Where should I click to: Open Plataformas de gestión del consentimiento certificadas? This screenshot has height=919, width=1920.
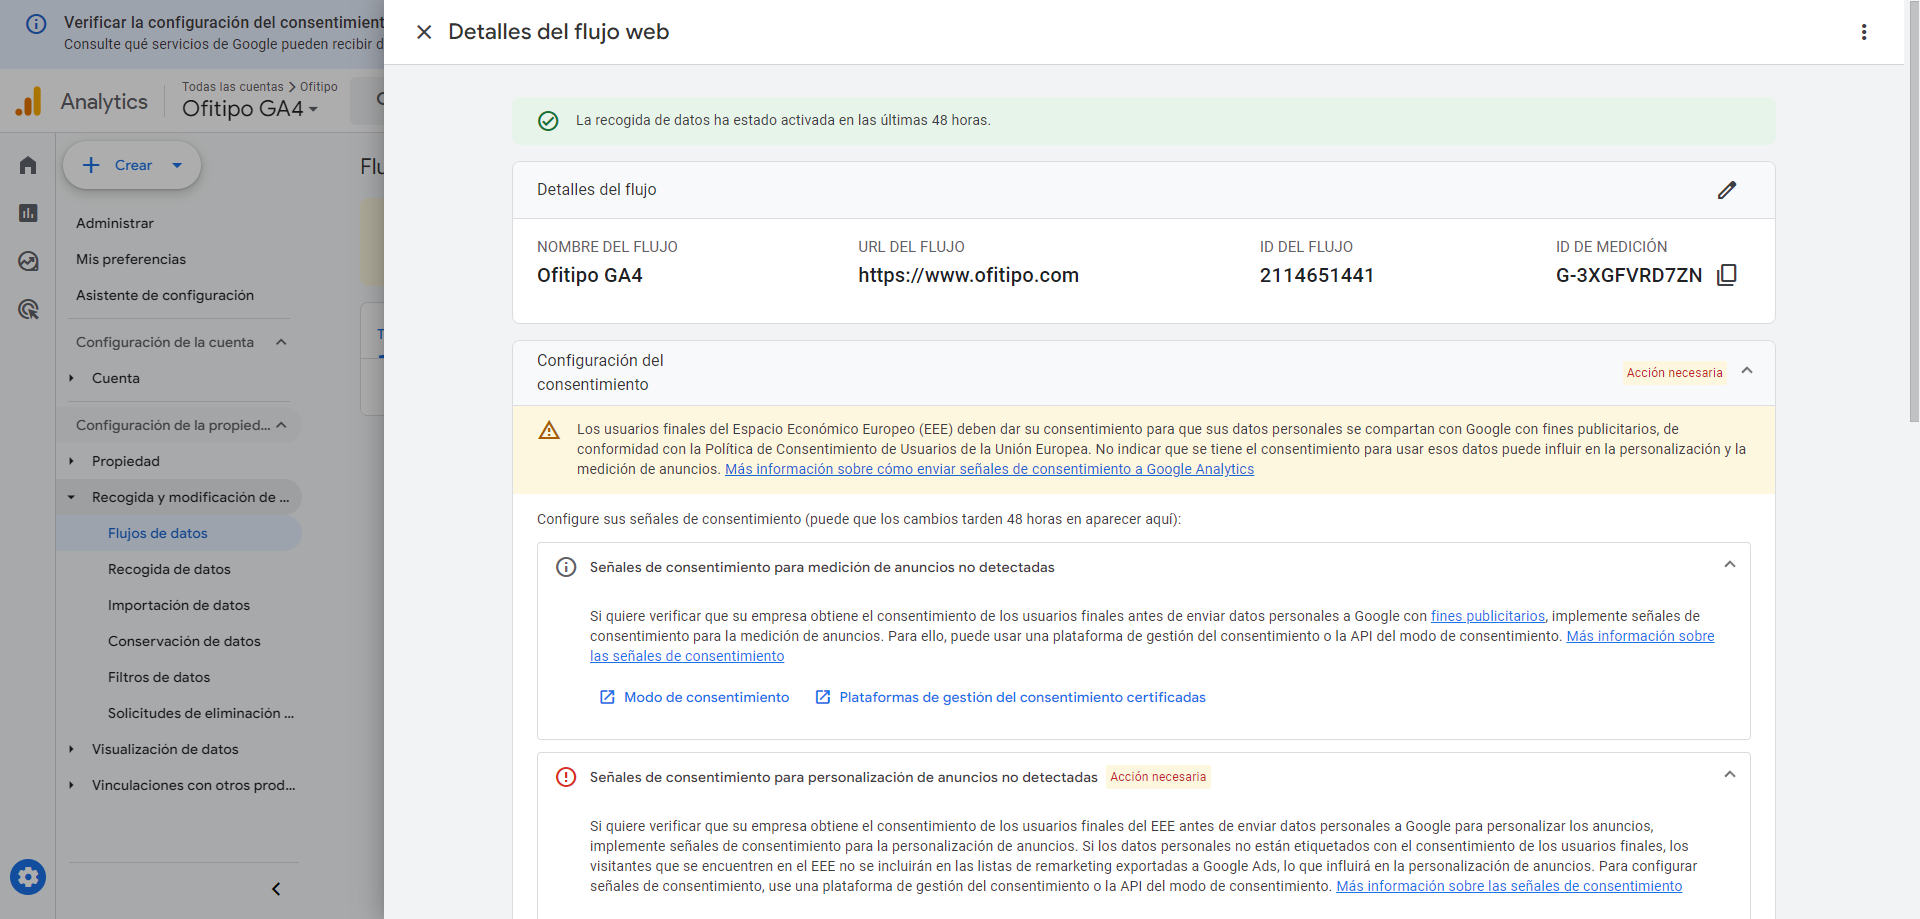(x=1021, y=697)
